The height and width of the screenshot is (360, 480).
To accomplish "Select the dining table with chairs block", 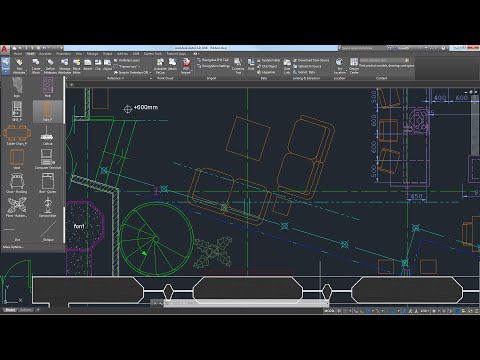I will click(17, 135).
